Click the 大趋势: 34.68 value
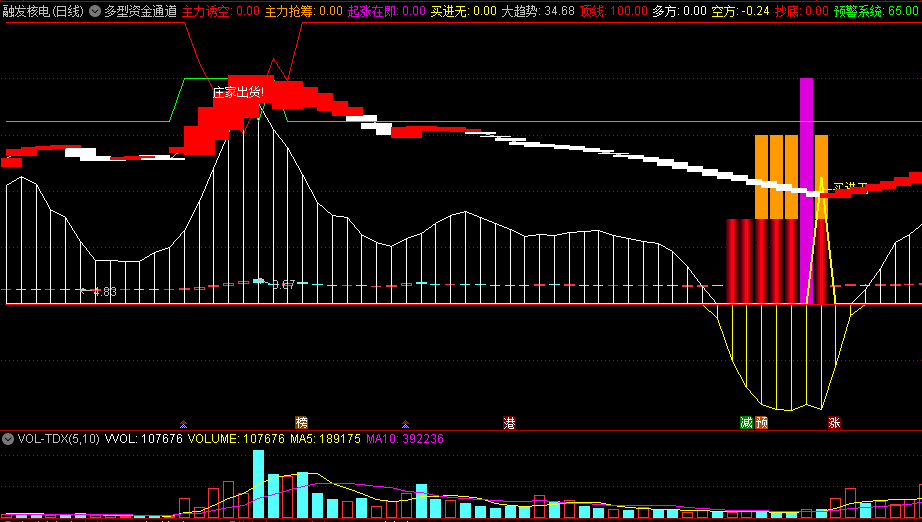Image resolution: width=922 pixels, height=522 pixels. 538,11
